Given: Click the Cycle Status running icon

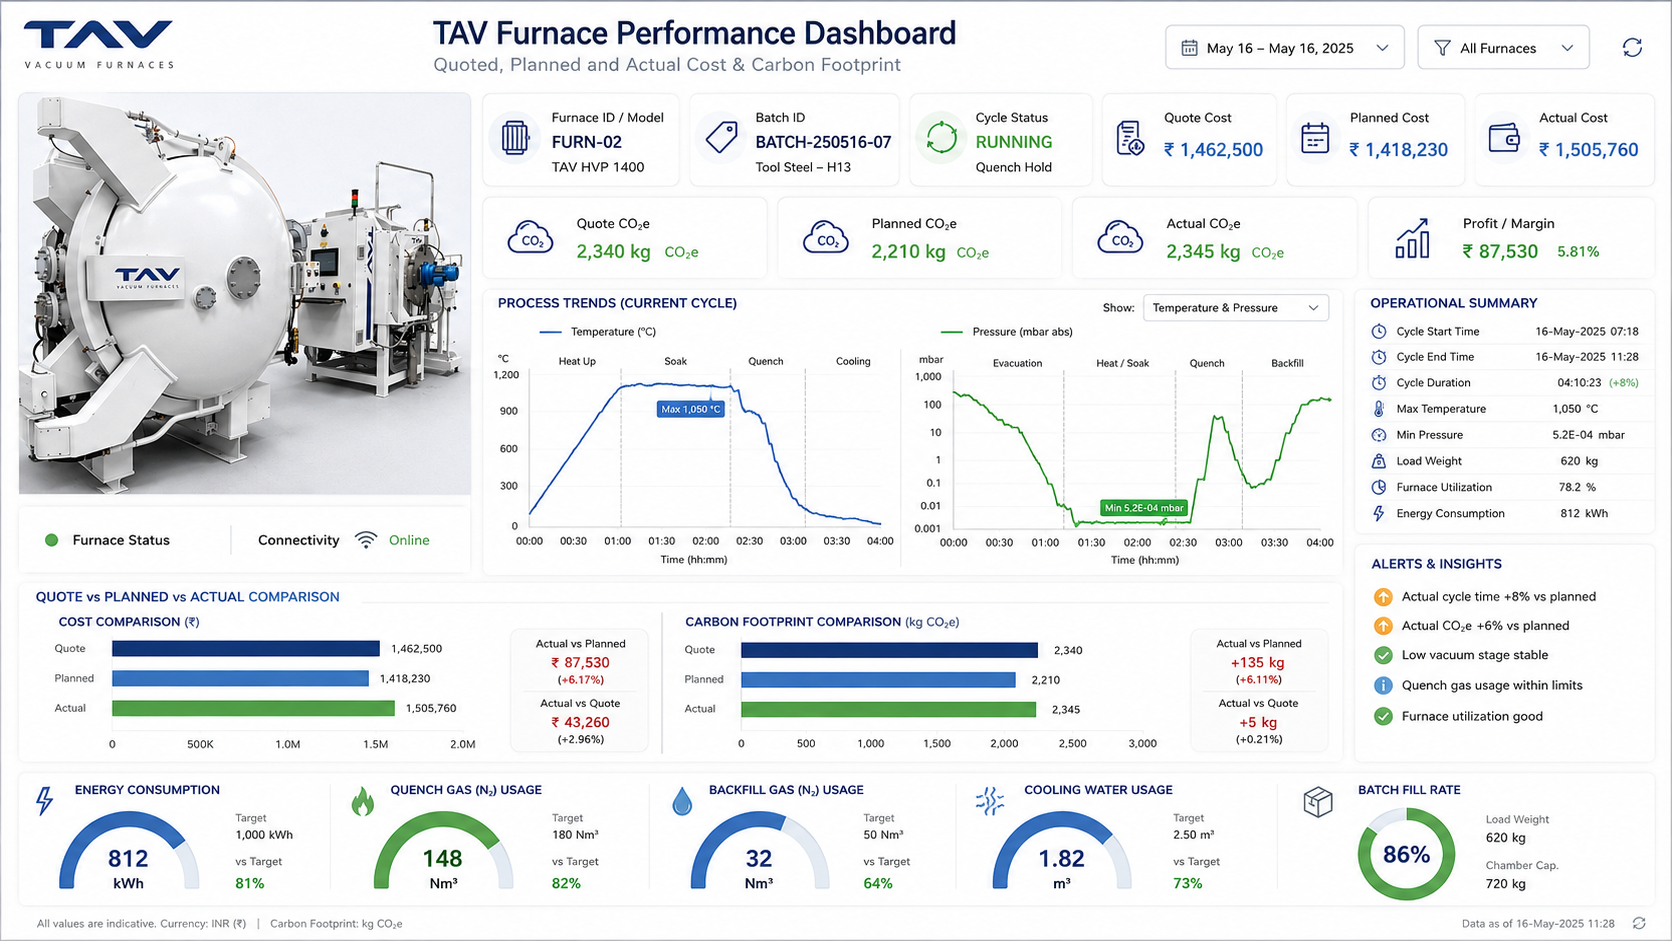Looking at the screenshot, I should [941, 138].
